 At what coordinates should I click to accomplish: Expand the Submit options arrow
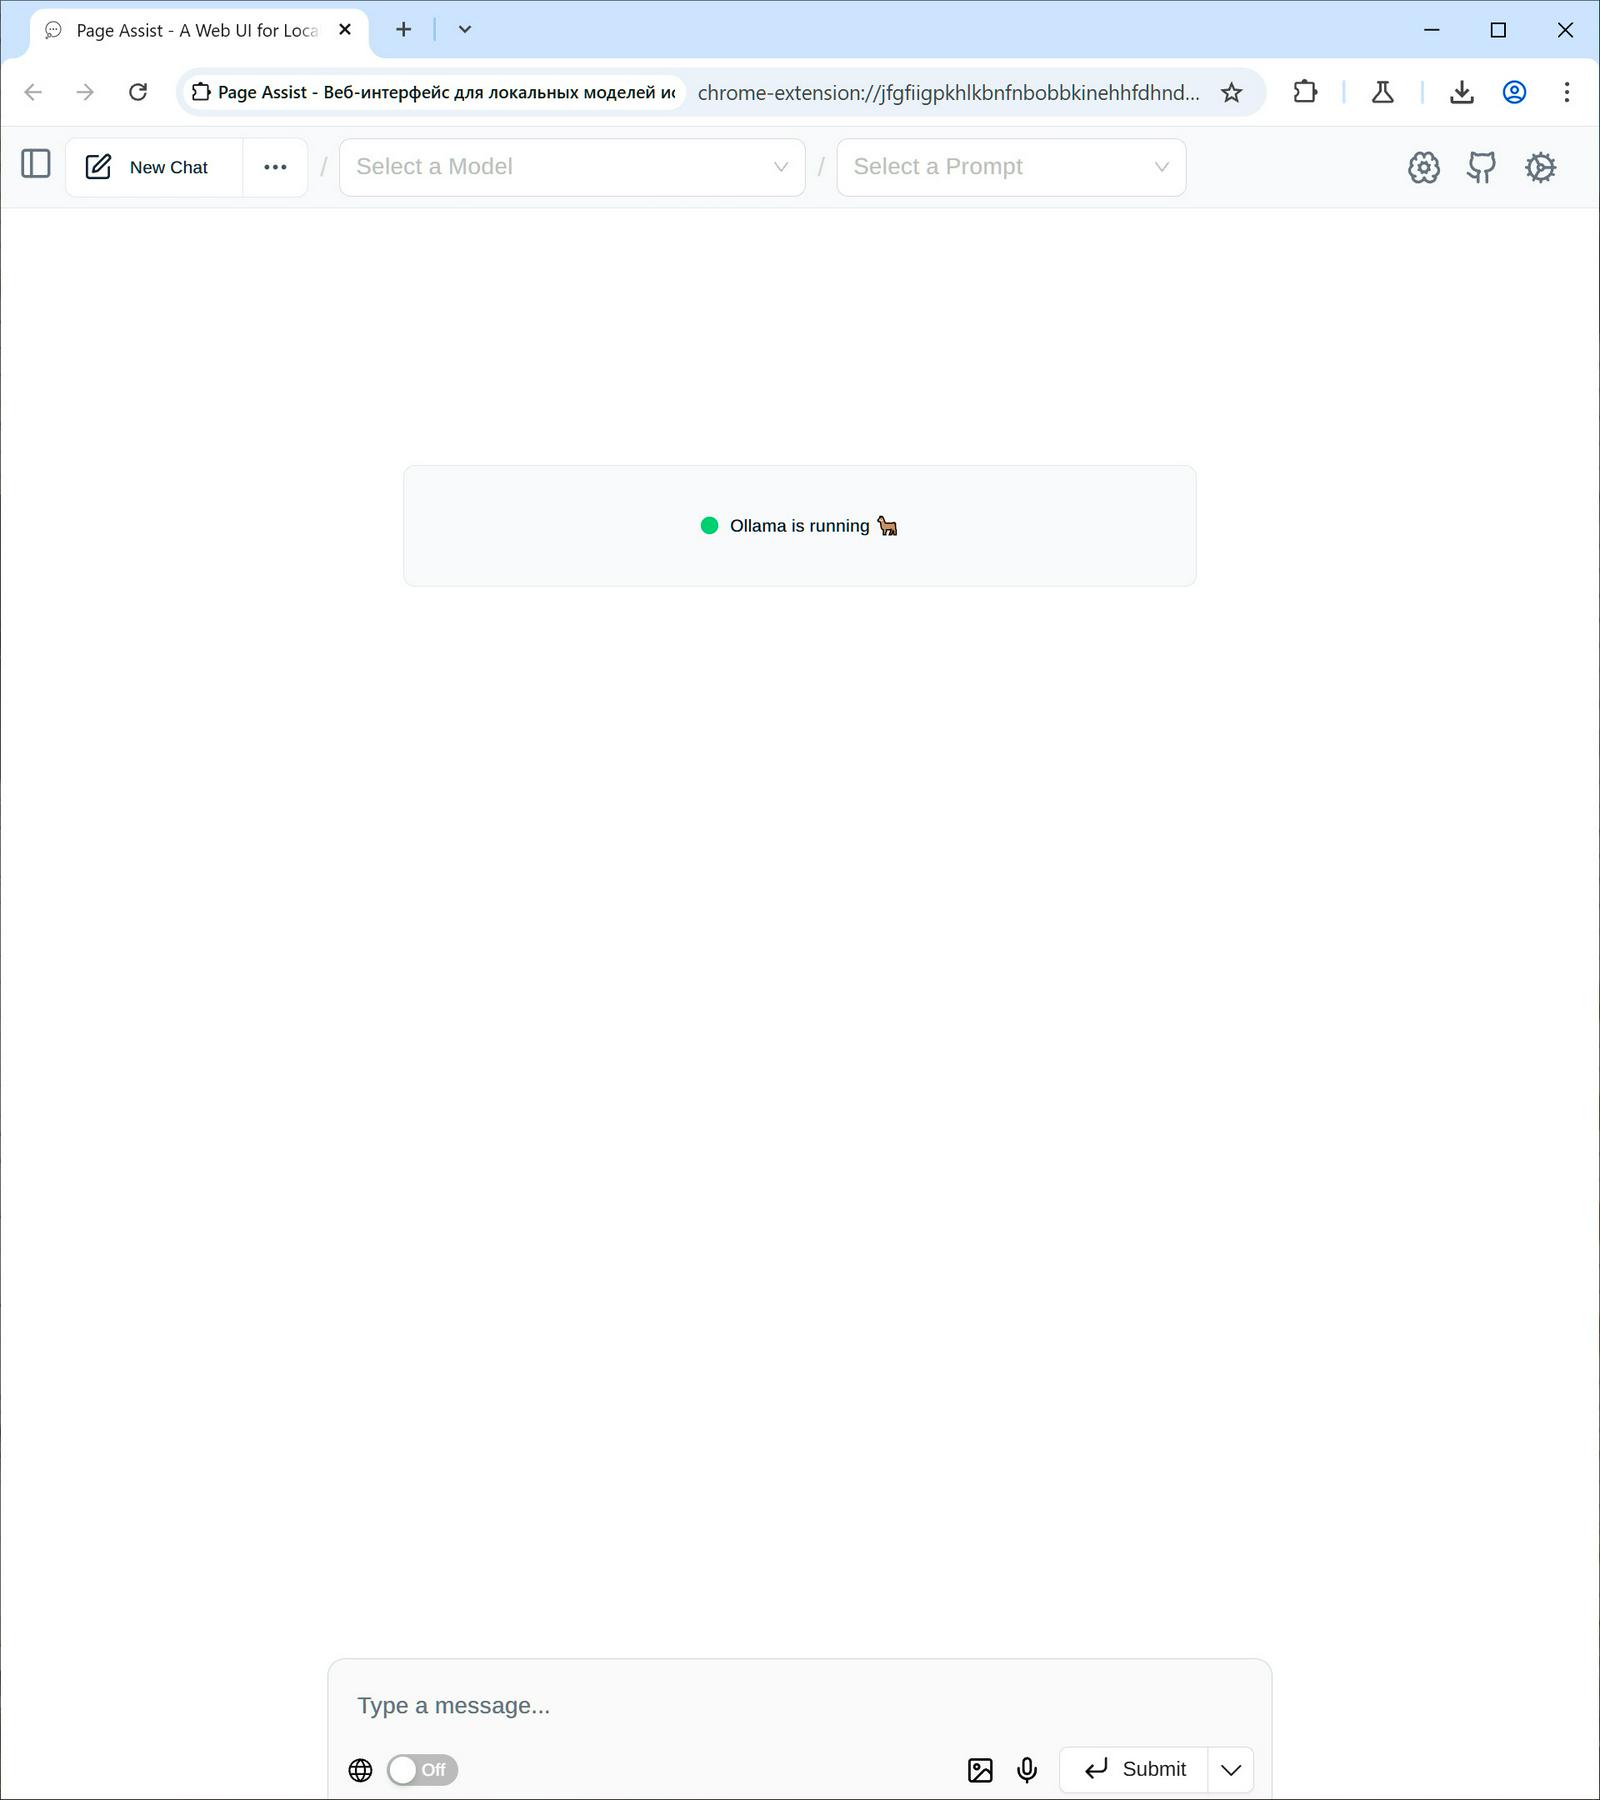(1231, 1769)
